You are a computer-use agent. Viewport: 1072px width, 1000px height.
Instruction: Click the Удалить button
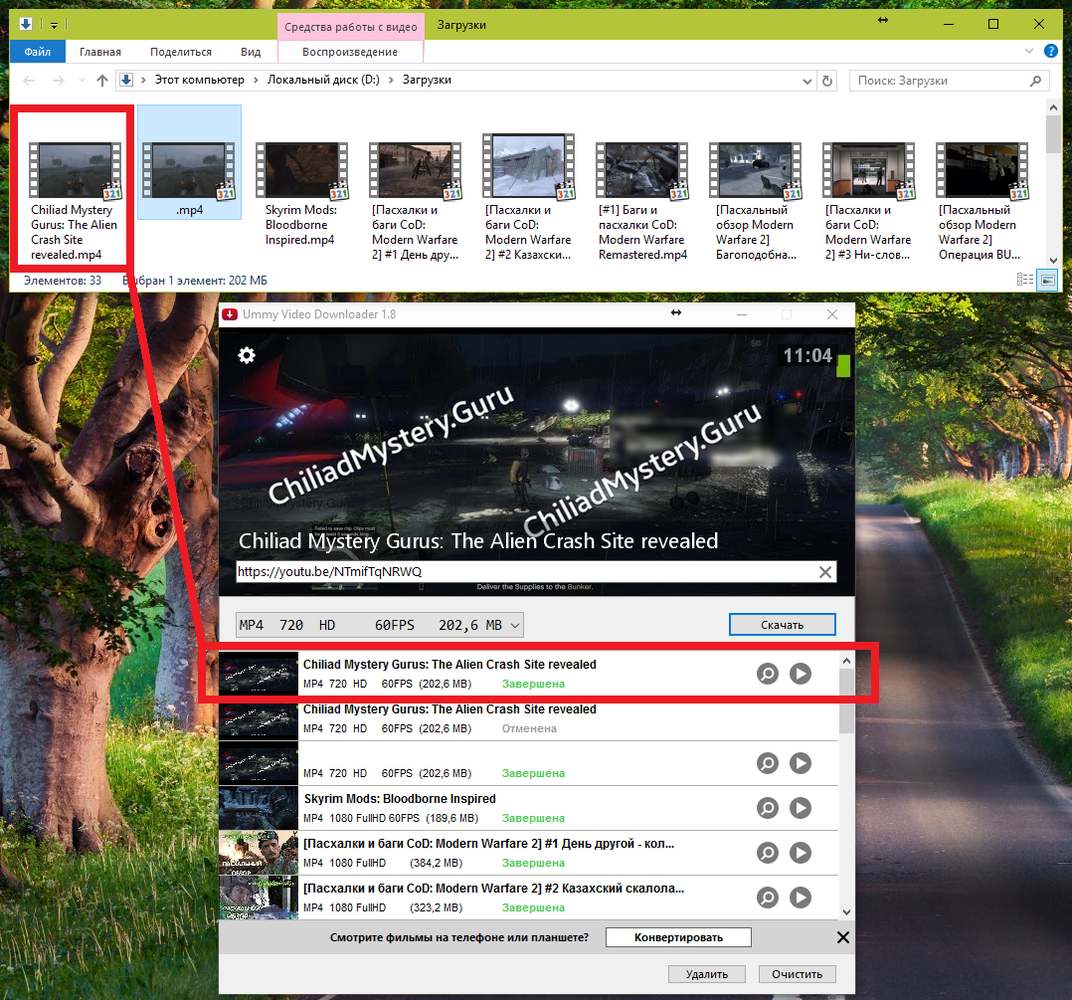707,974
